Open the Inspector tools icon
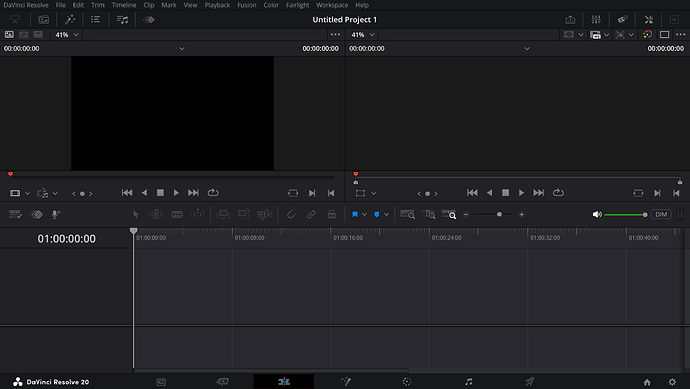This screenshot has height=389, width=690. [649, 19]
